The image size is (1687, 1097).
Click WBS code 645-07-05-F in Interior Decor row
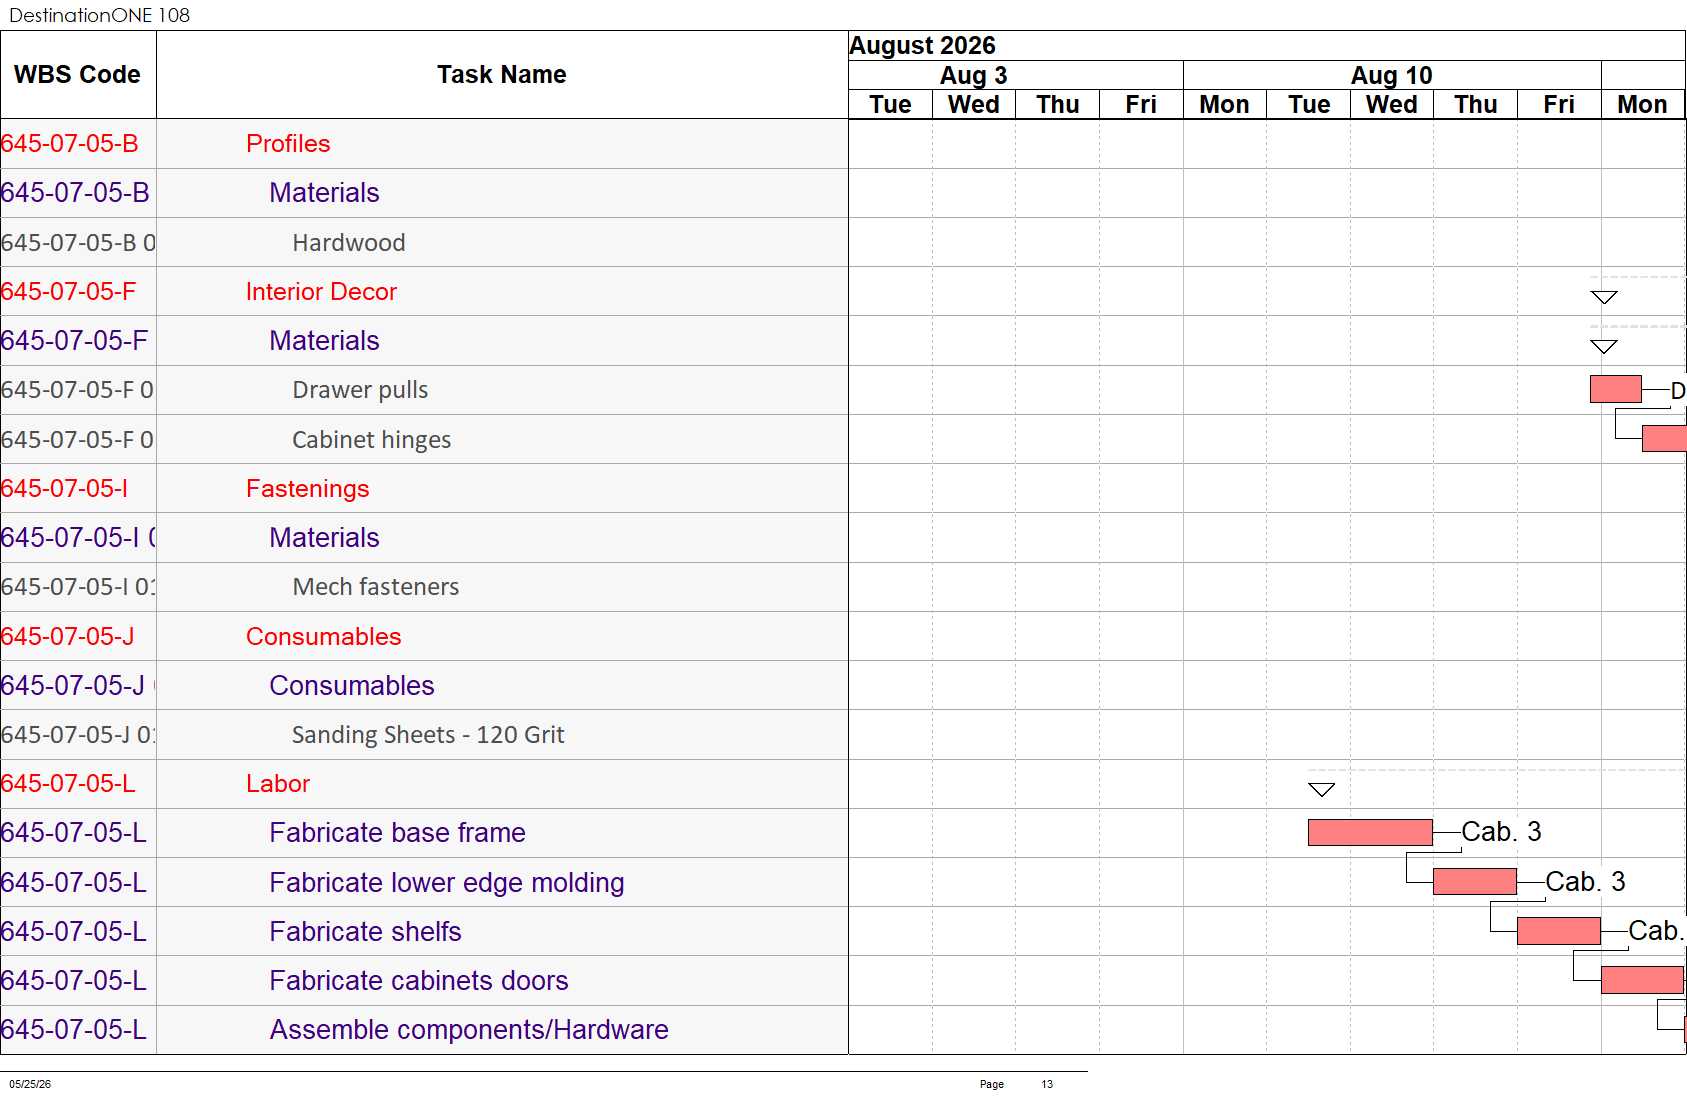coord(68,292)
